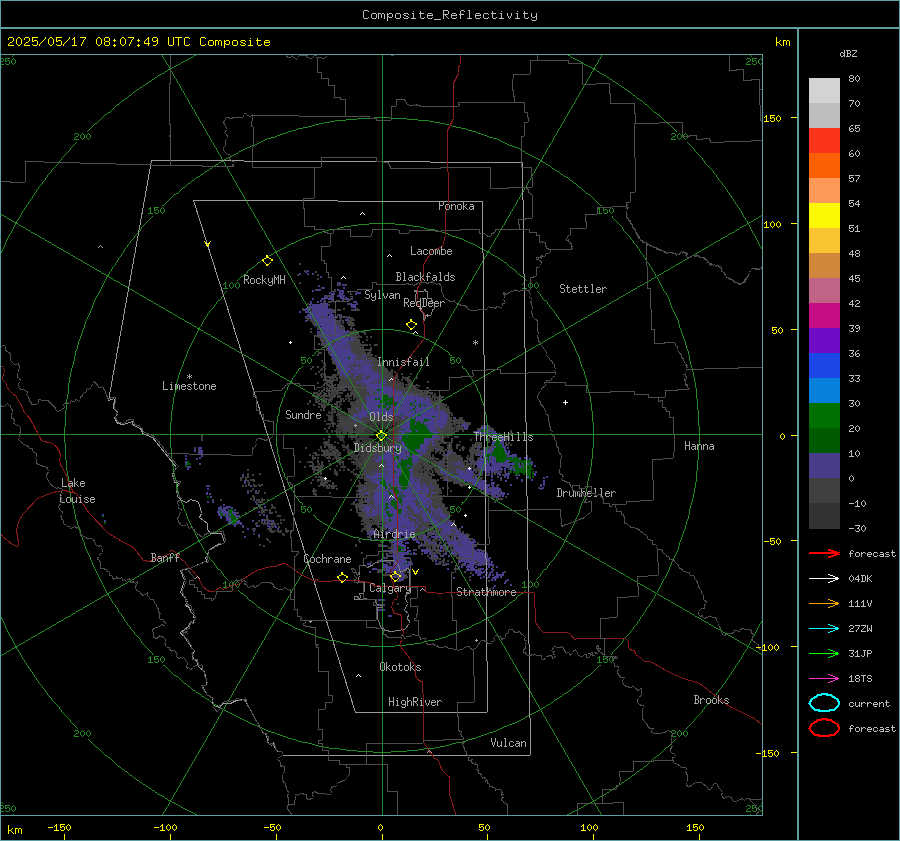
Task: Select the red 60-65 dBZ swatch
Action: tap(824, 141)
